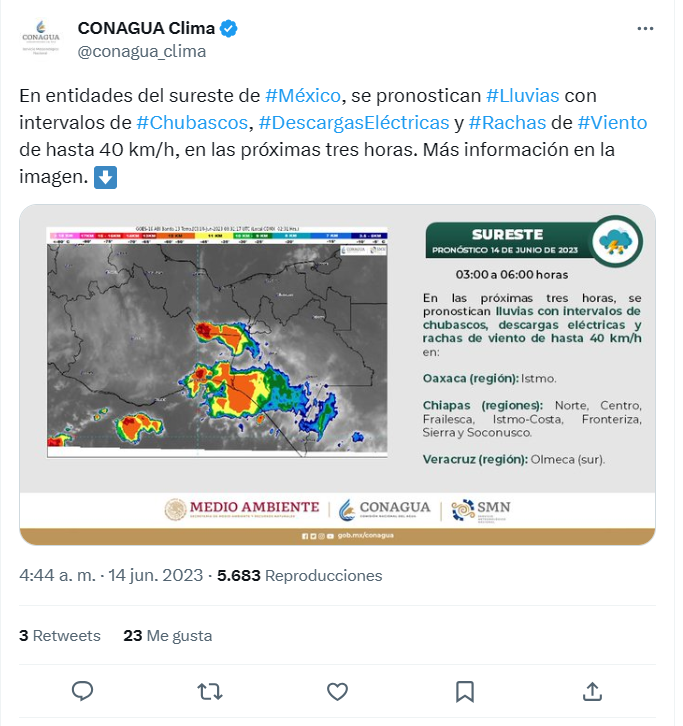View the 3 Retweets list
This screenshot has width=683, height=726.
(x=60, y=636)
